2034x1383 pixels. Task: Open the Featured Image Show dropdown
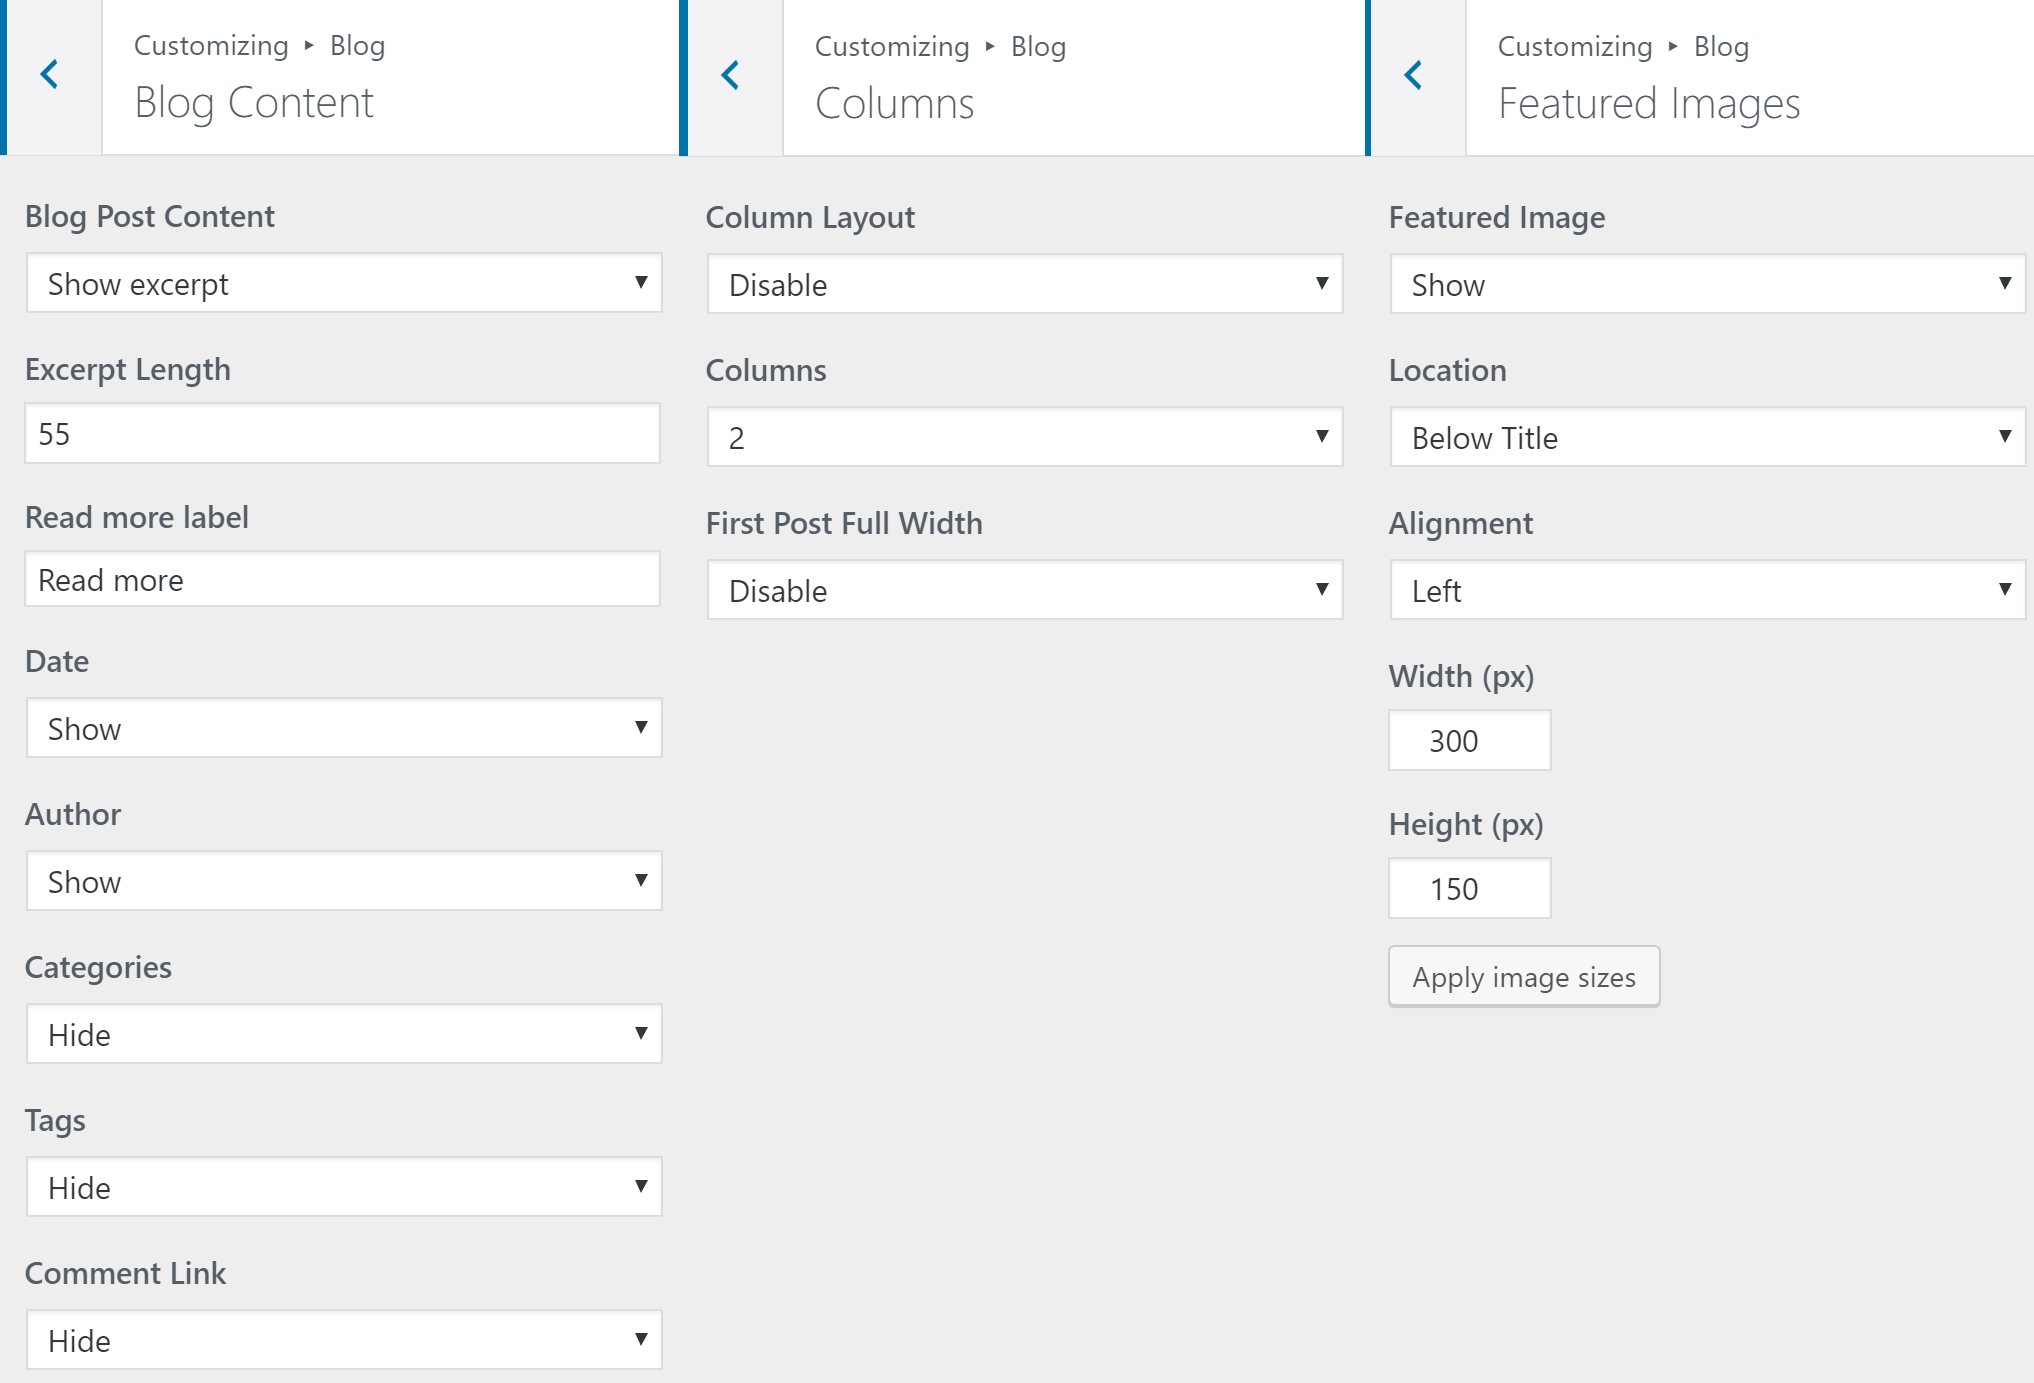(1708, 284)
